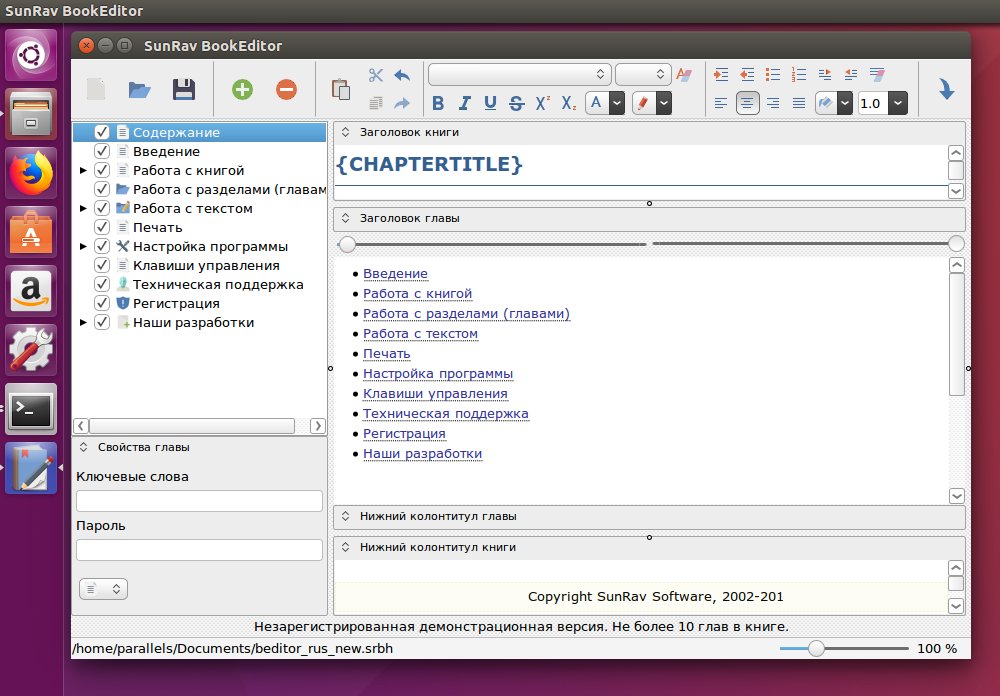Open the Печать link in contents

point(386,353)
